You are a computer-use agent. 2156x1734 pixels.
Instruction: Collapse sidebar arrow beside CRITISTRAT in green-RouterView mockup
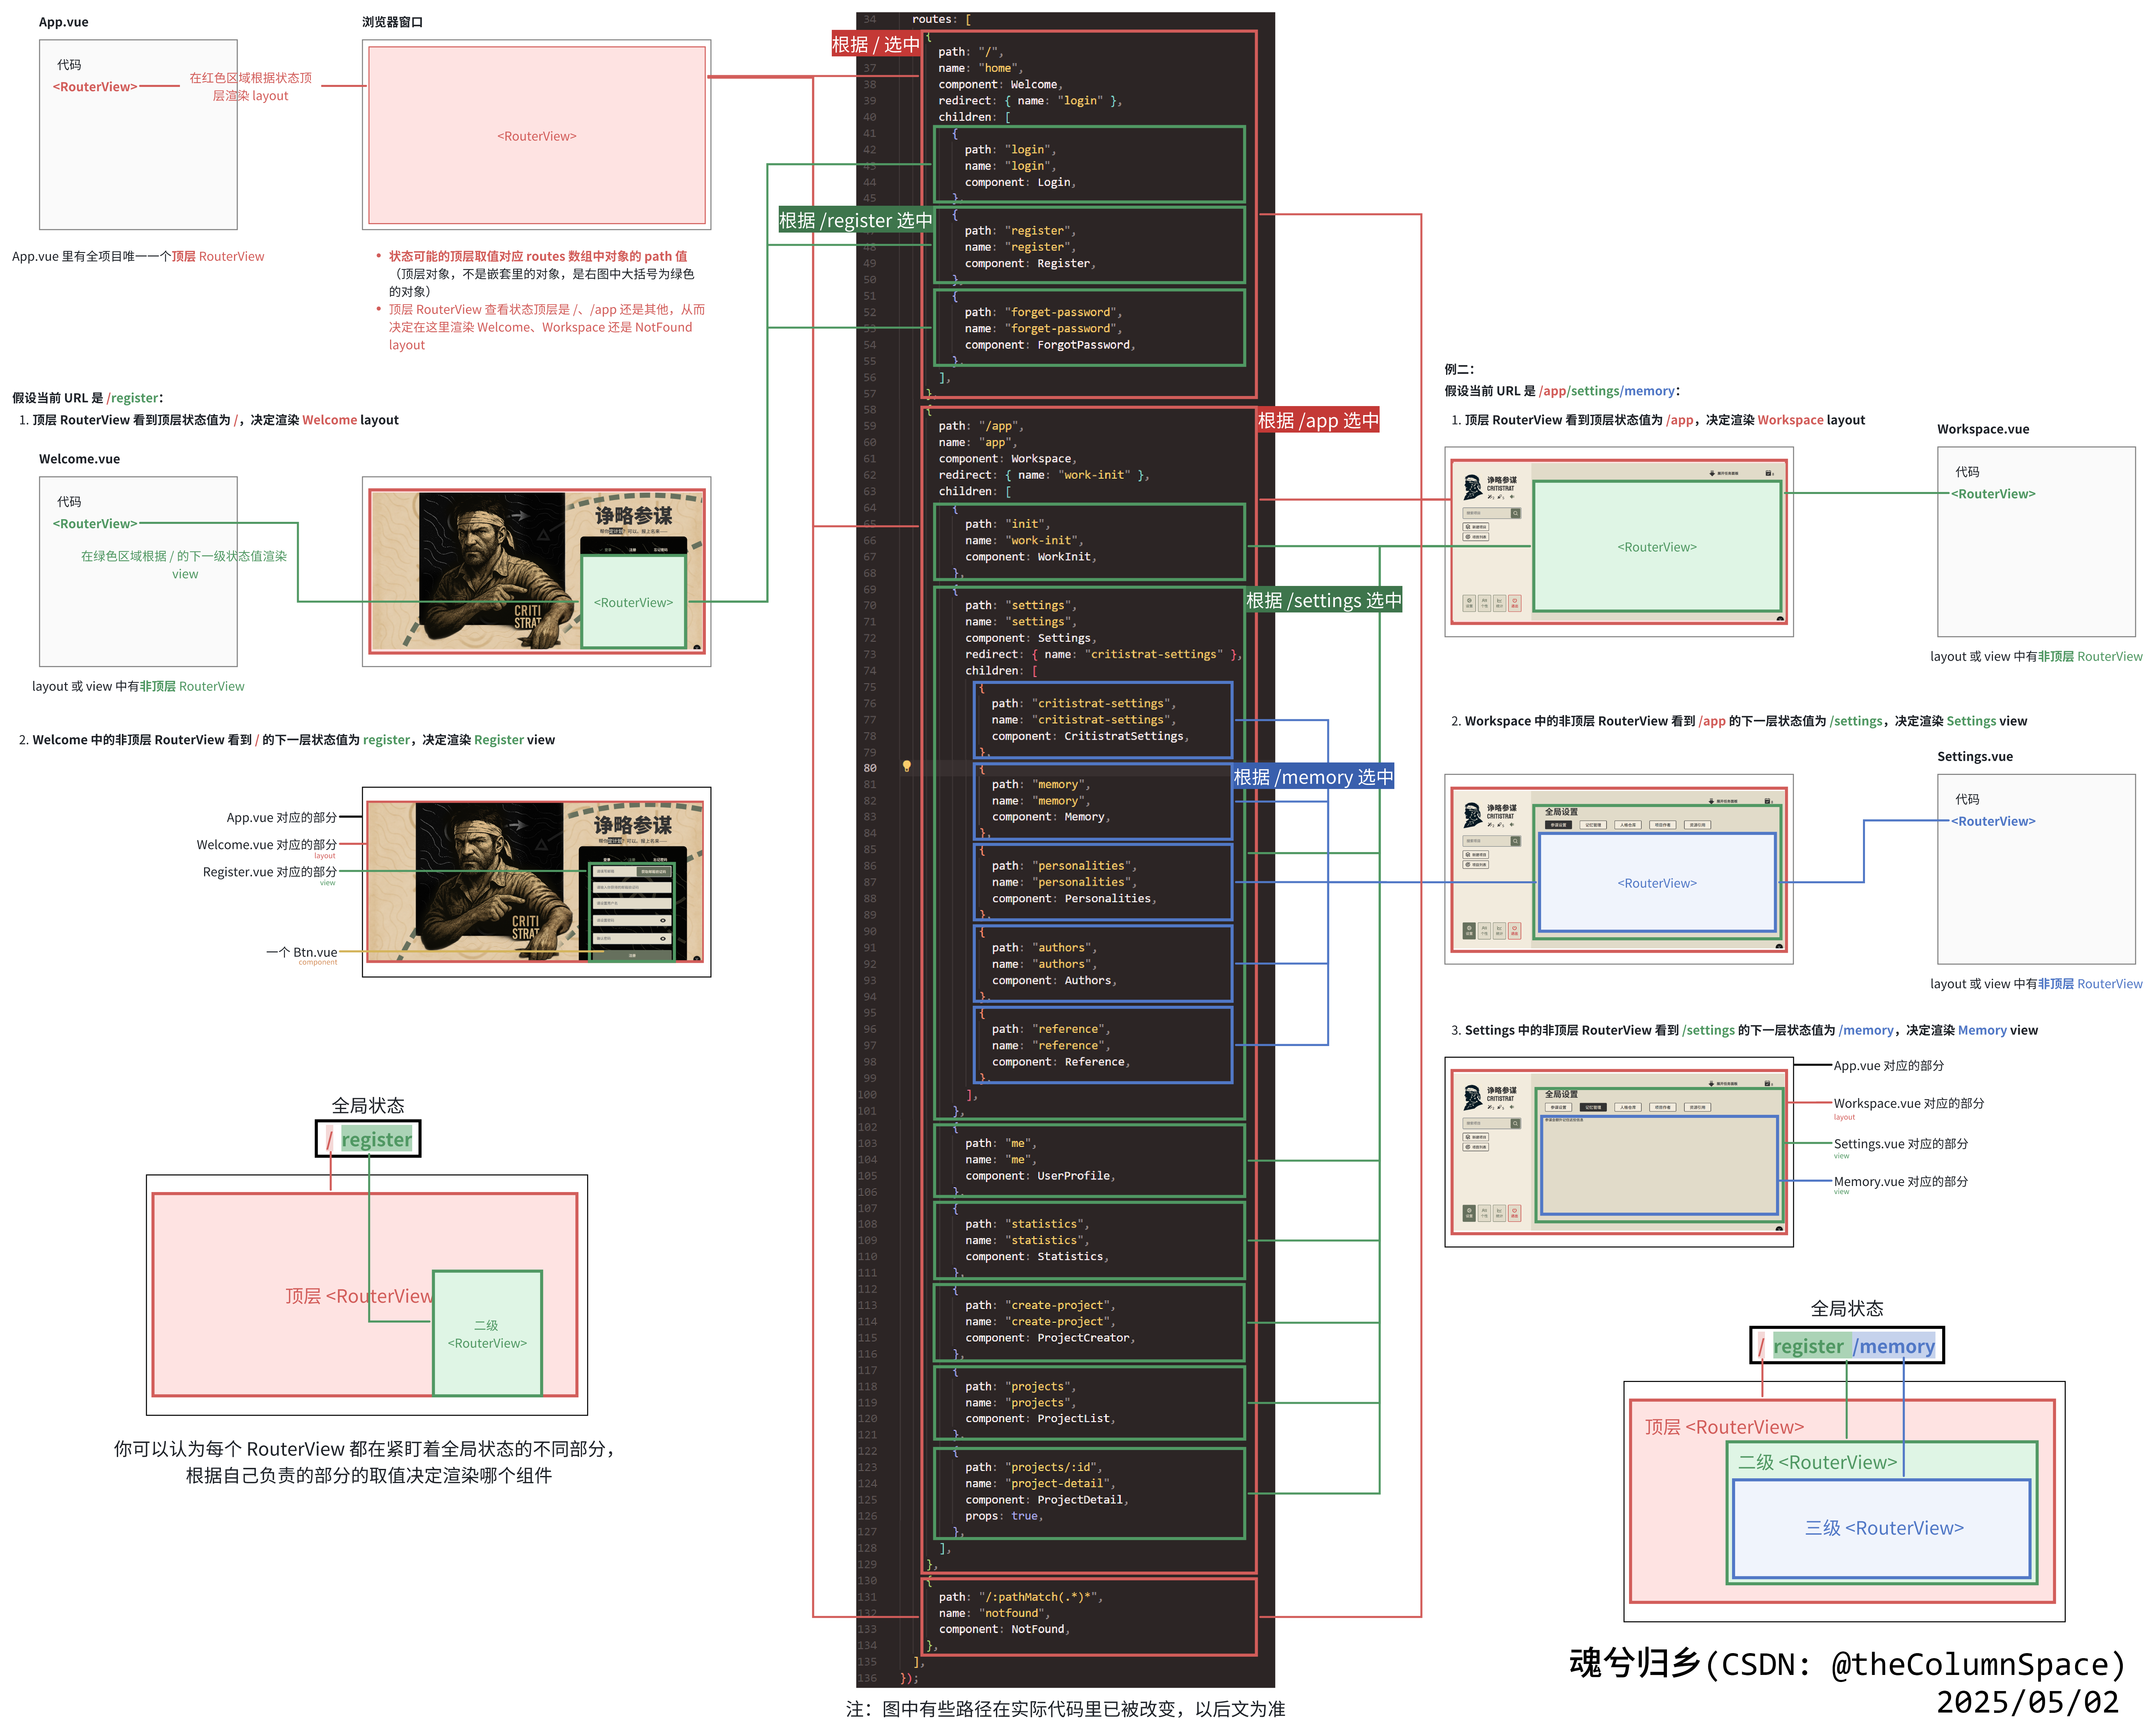[1512, 497]
